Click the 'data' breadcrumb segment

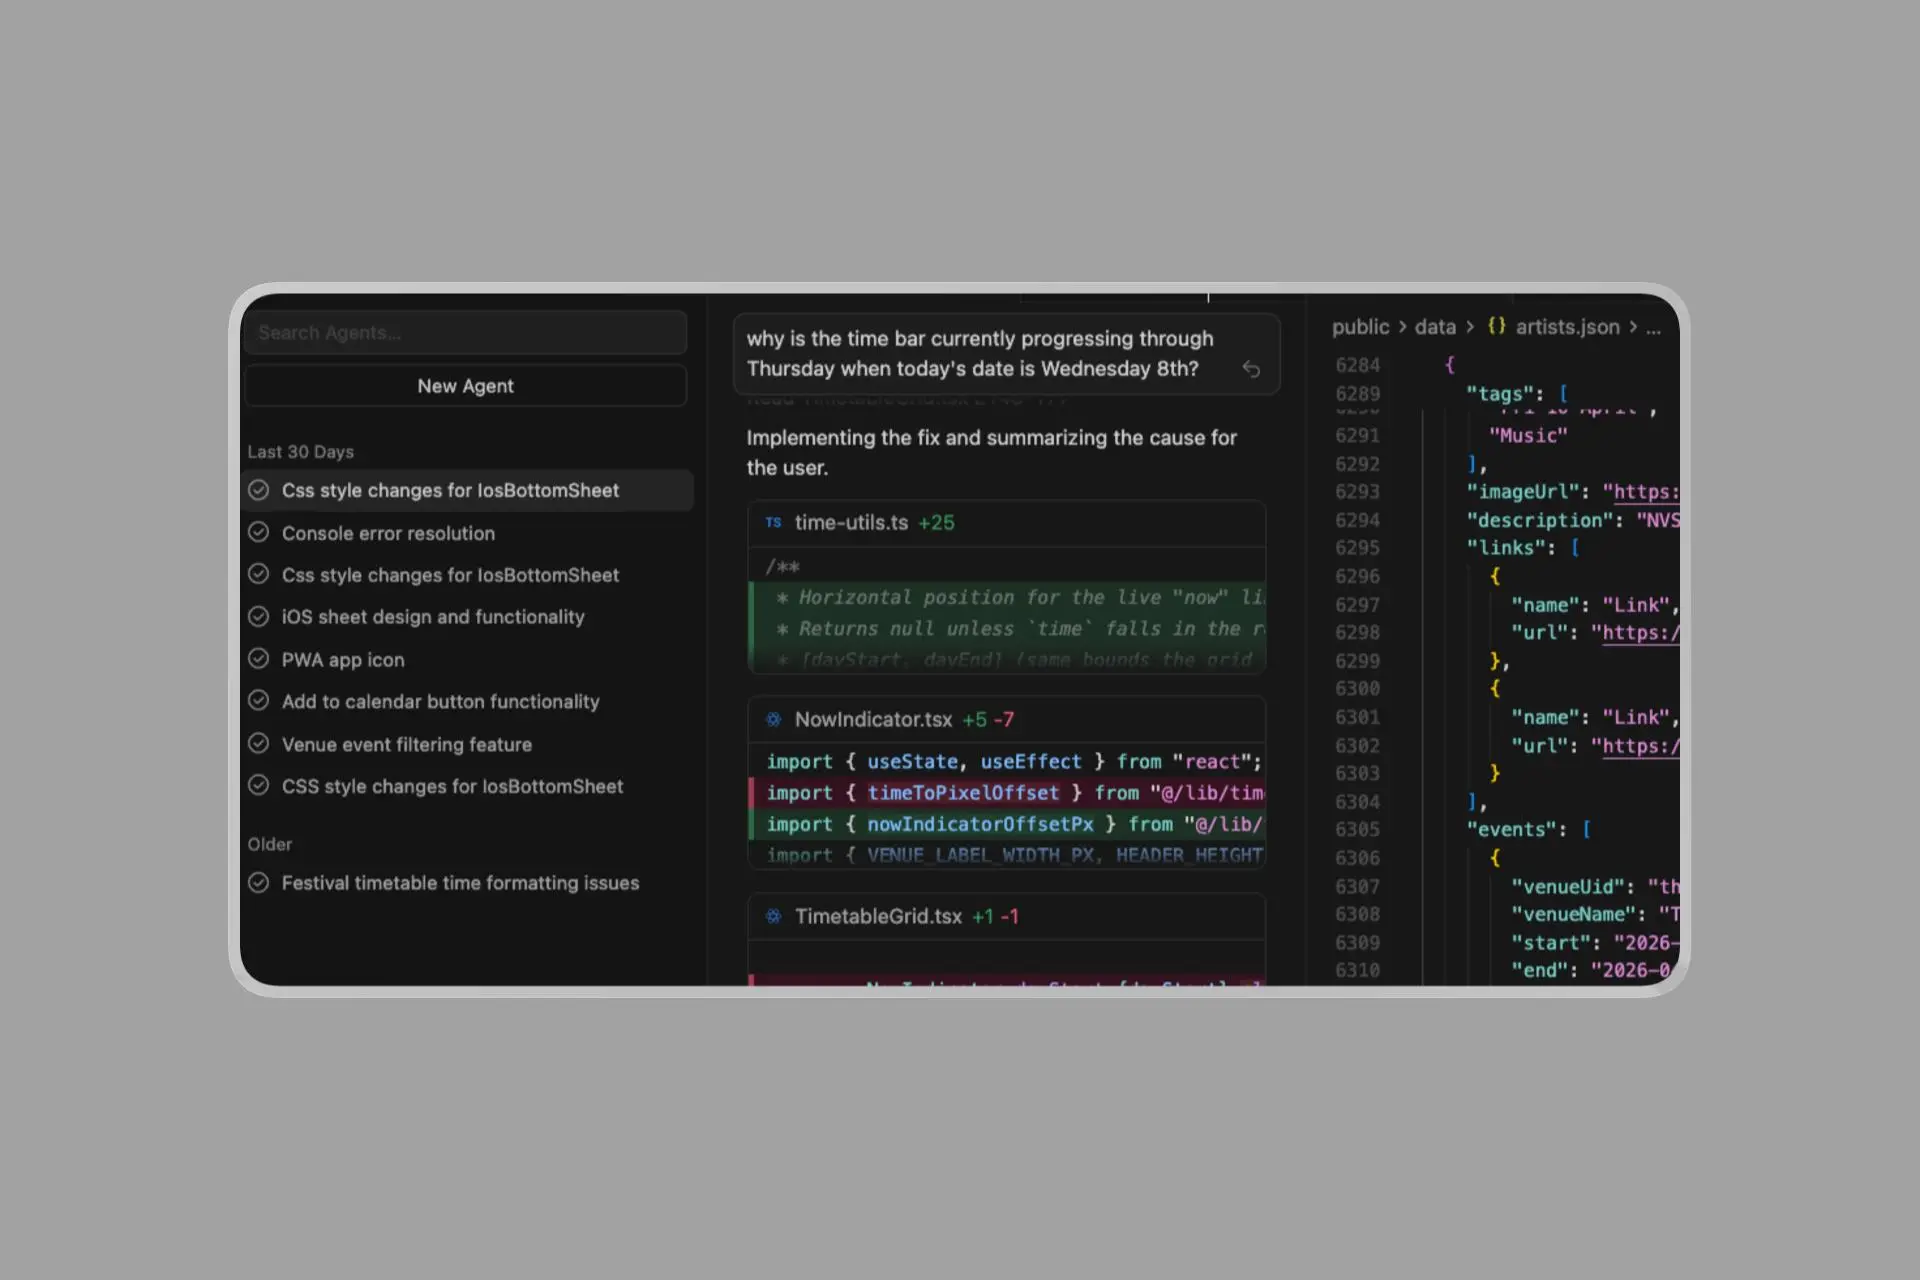[1435, 327]
